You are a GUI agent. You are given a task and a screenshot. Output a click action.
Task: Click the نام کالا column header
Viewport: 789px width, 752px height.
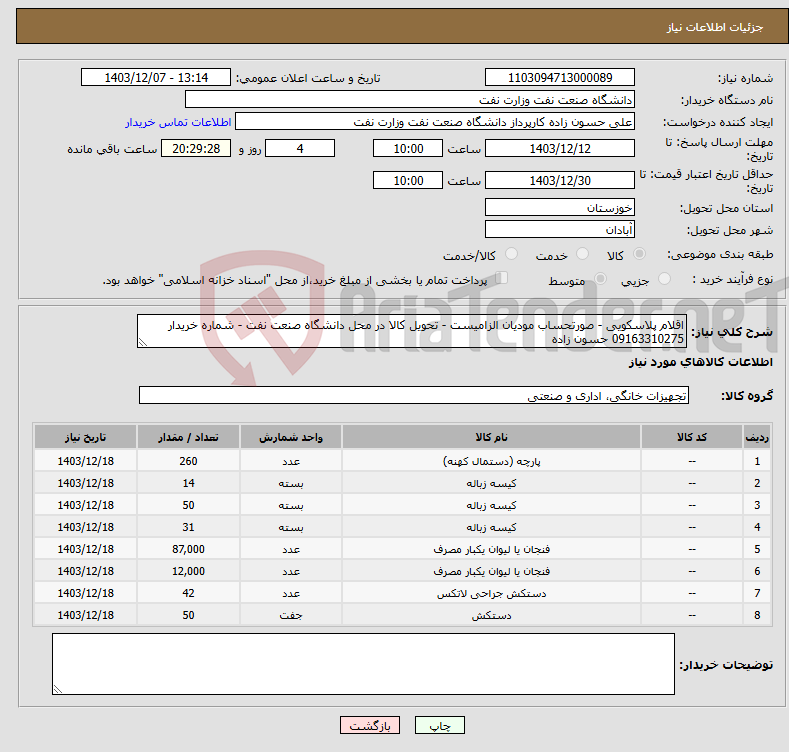pyautogui.click(x=491, y=437)
